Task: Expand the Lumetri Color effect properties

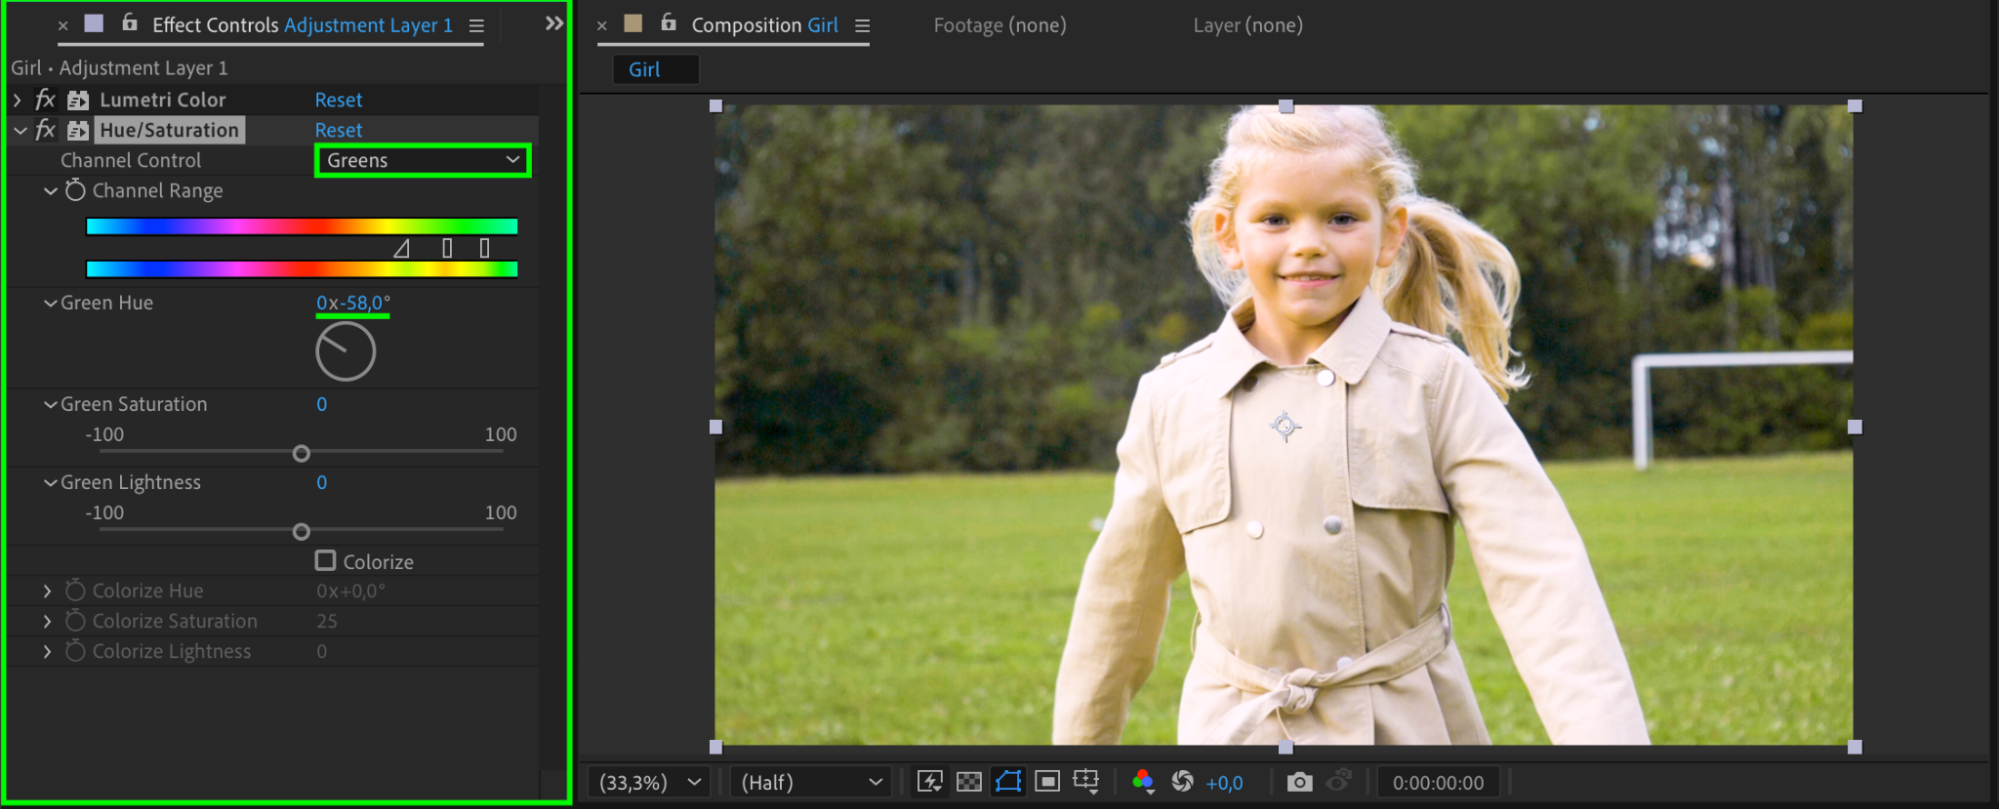Action: [17, 100]
